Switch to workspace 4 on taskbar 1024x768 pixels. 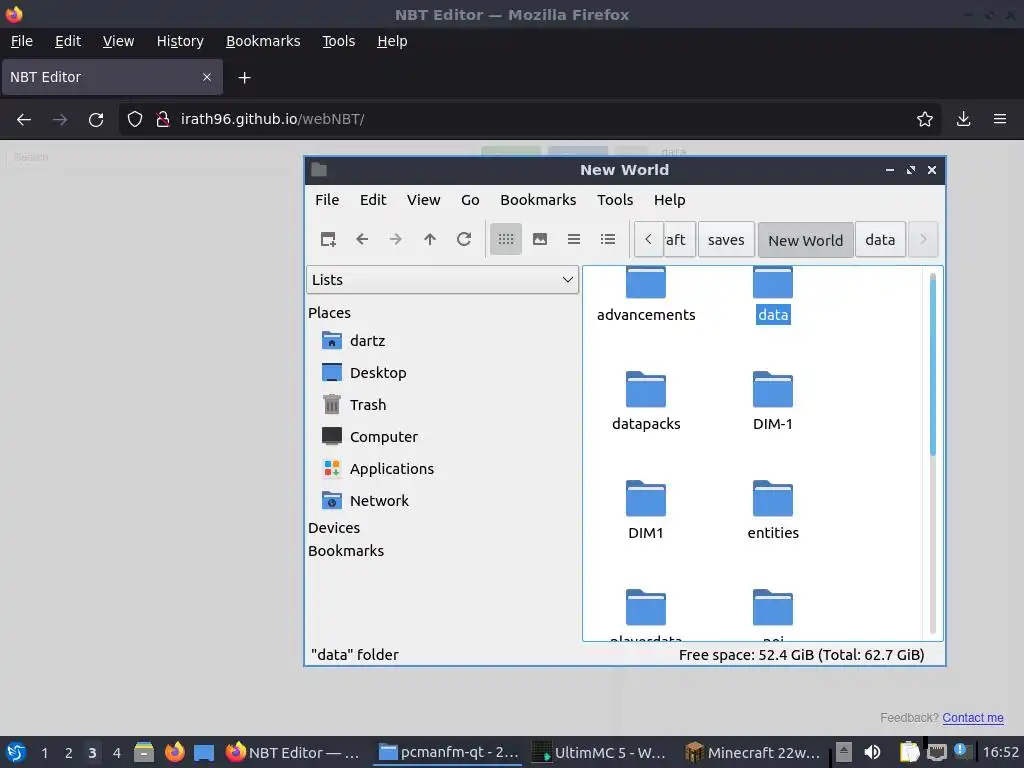tap(117, 753)
